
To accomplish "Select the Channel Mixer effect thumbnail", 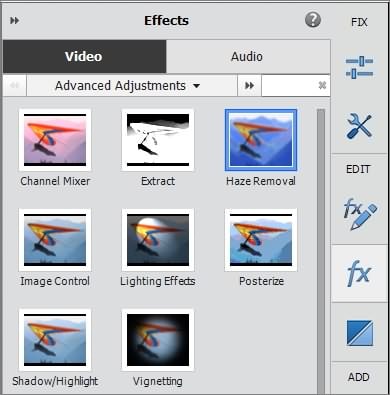I will (55, 140).
